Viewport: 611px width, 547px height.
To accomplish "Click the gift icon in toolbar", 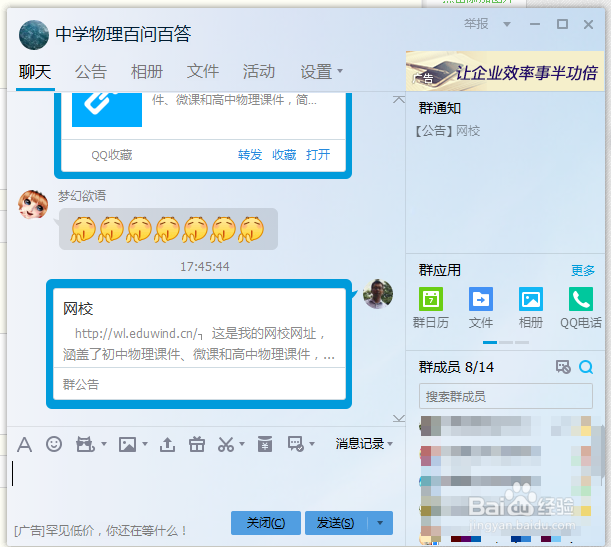I will coord(197,444).
